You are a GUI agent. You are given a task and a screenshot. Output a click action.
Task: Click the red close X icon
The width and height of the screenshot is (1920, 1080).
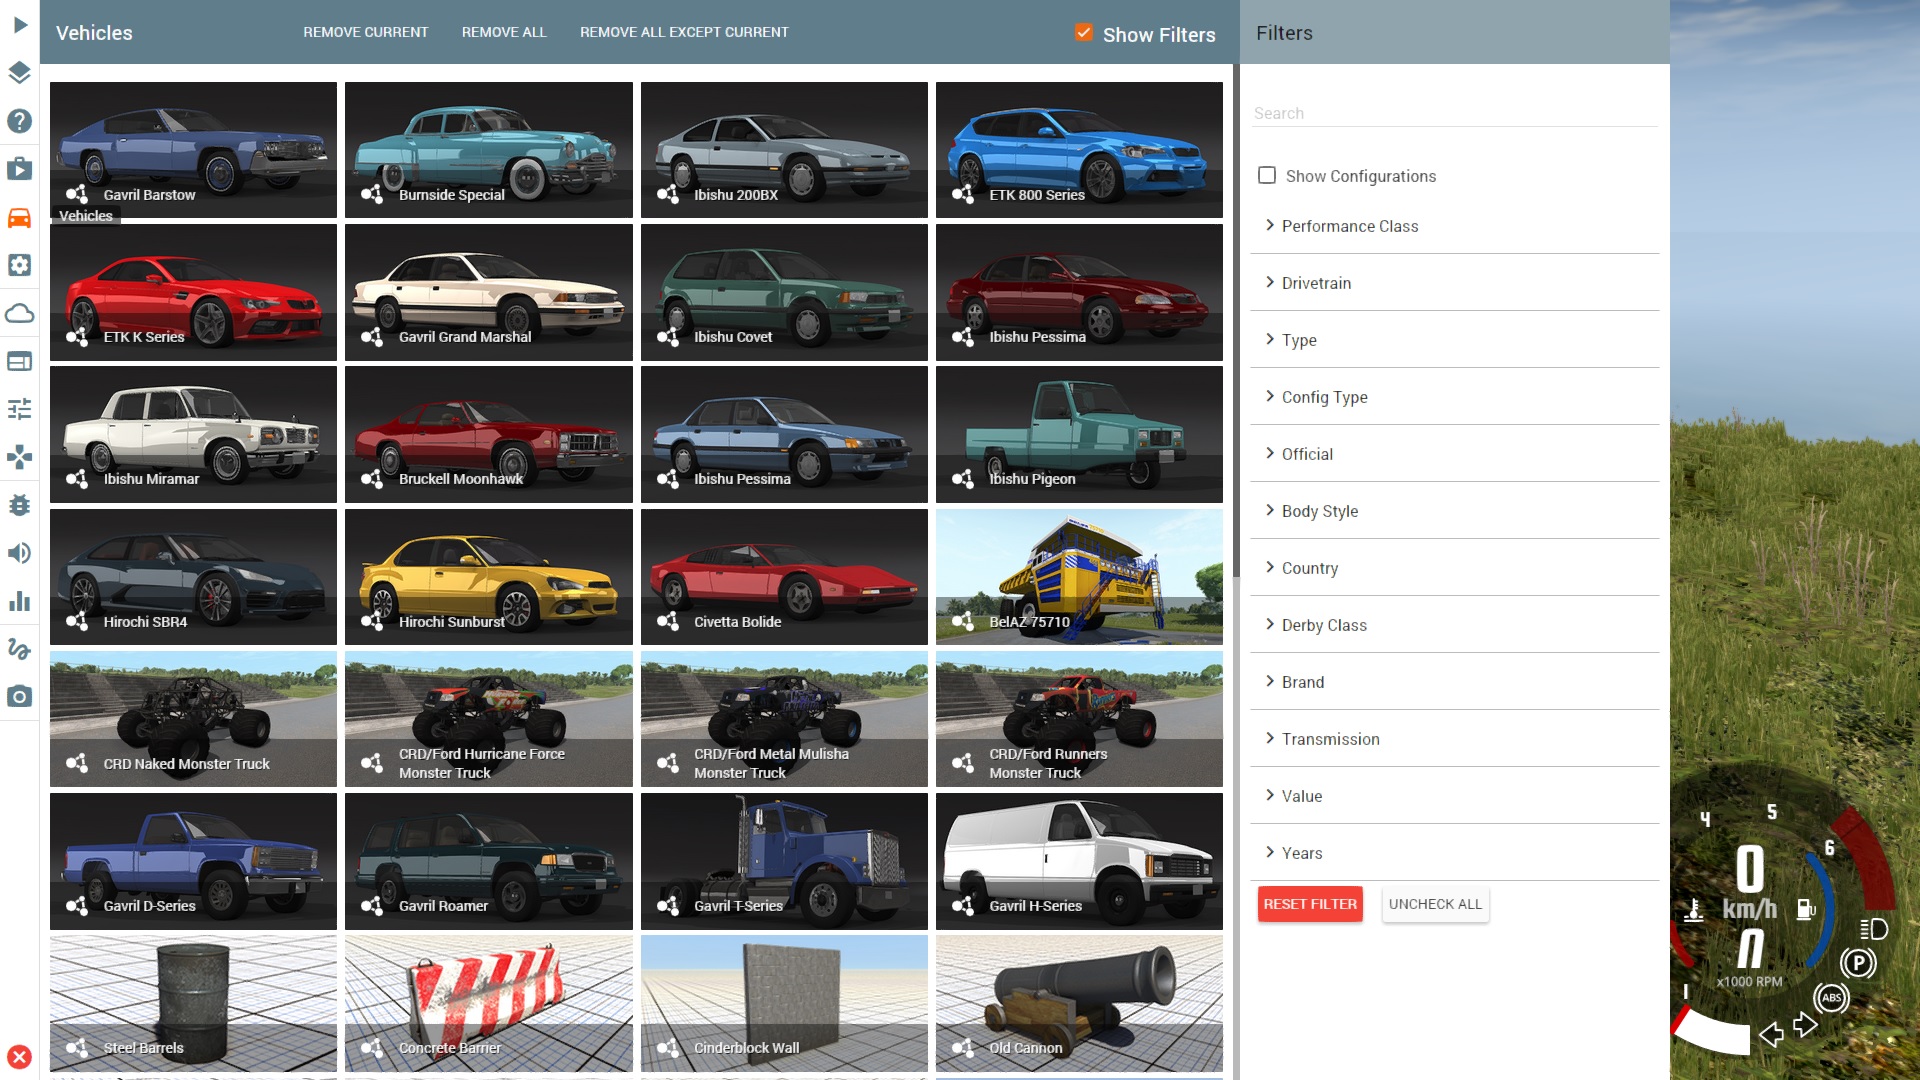tap(20, 1057)
